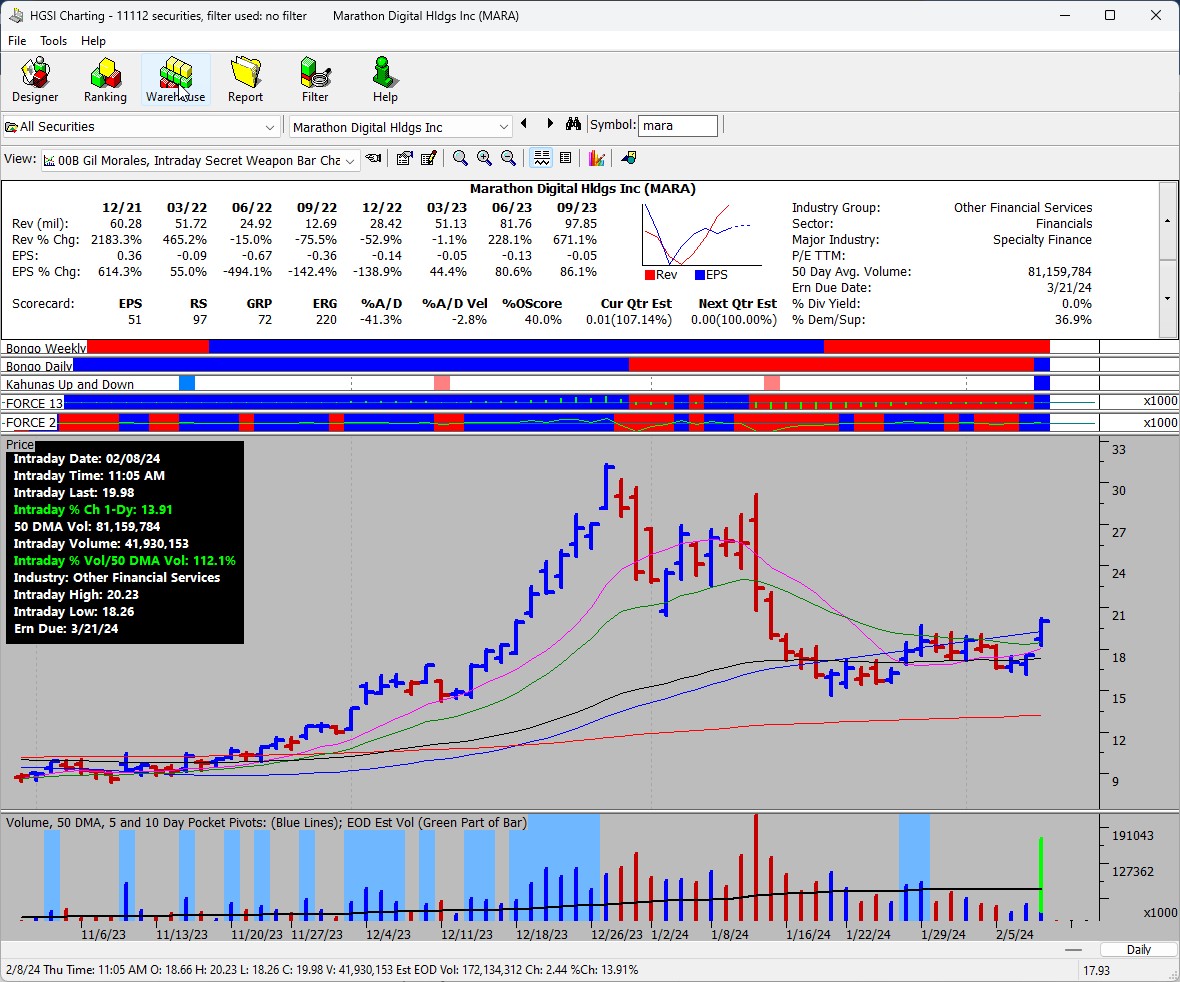
Task: Click the Daily period button
Action: tap(1138, 950)
